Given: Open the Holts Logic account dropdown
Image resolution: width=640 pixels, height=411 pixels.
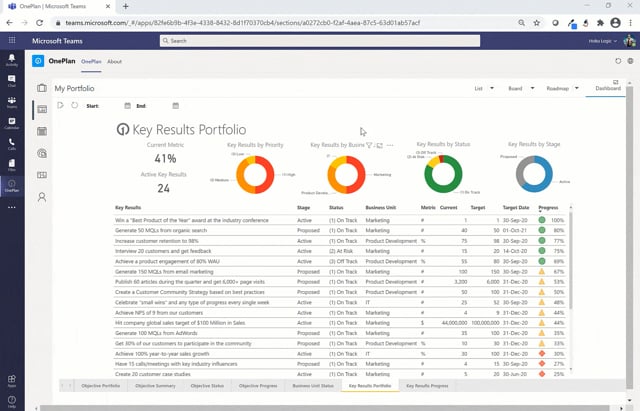Looking at the screenshot, I should 602,41.
